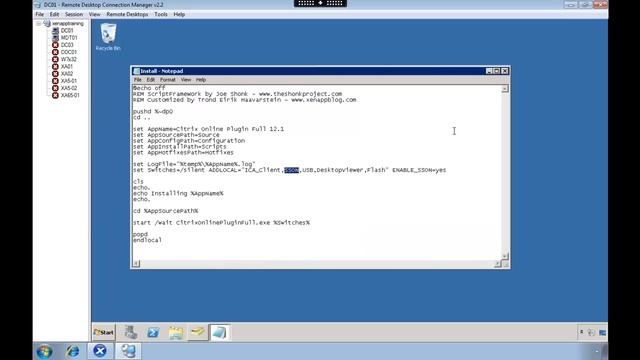Open Notepad Help menu
The image size is (640, 360).
[x=201, y=80]
